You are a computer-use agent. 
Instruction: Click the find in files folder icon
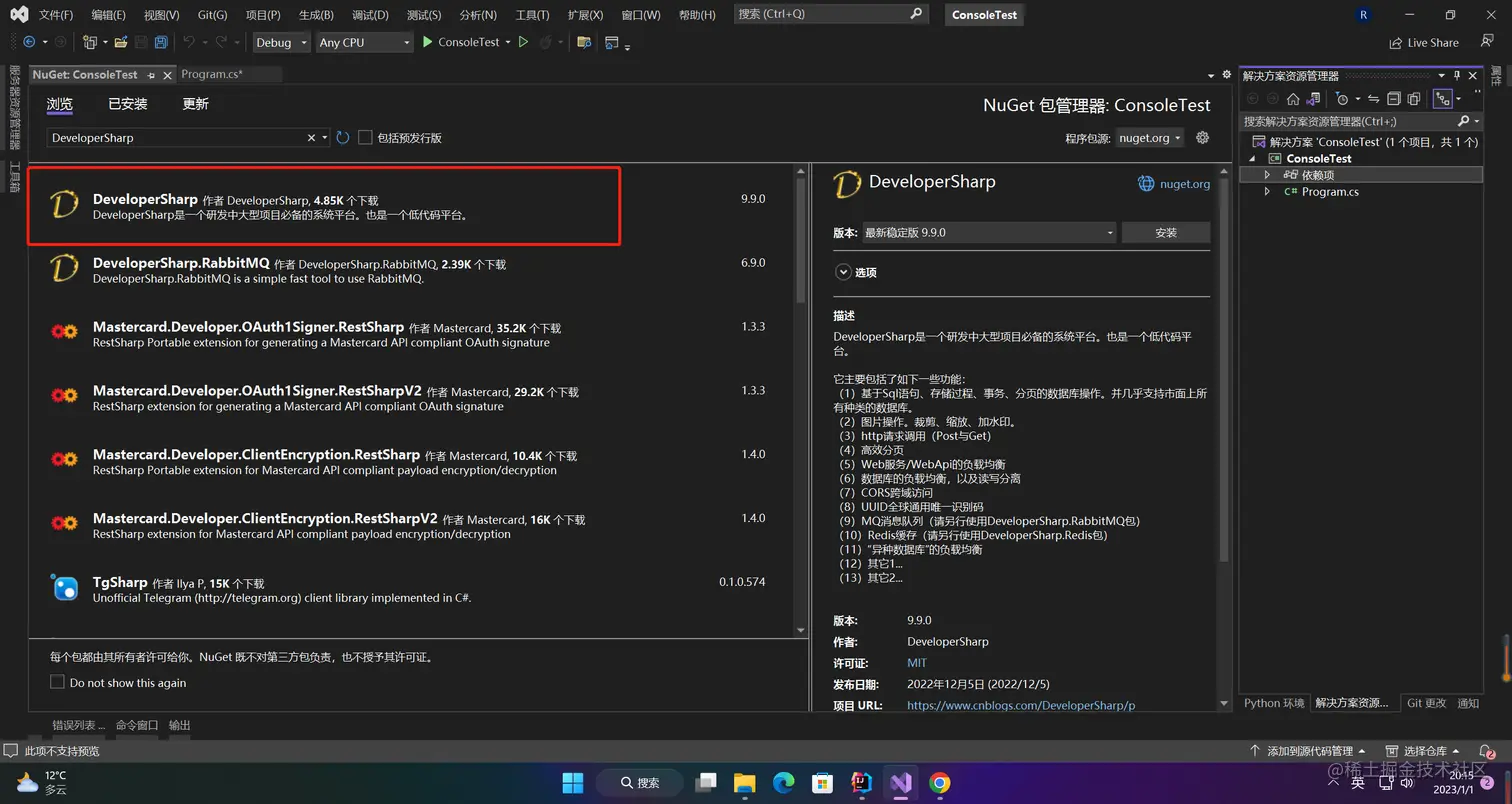click(x=584, y=42)
